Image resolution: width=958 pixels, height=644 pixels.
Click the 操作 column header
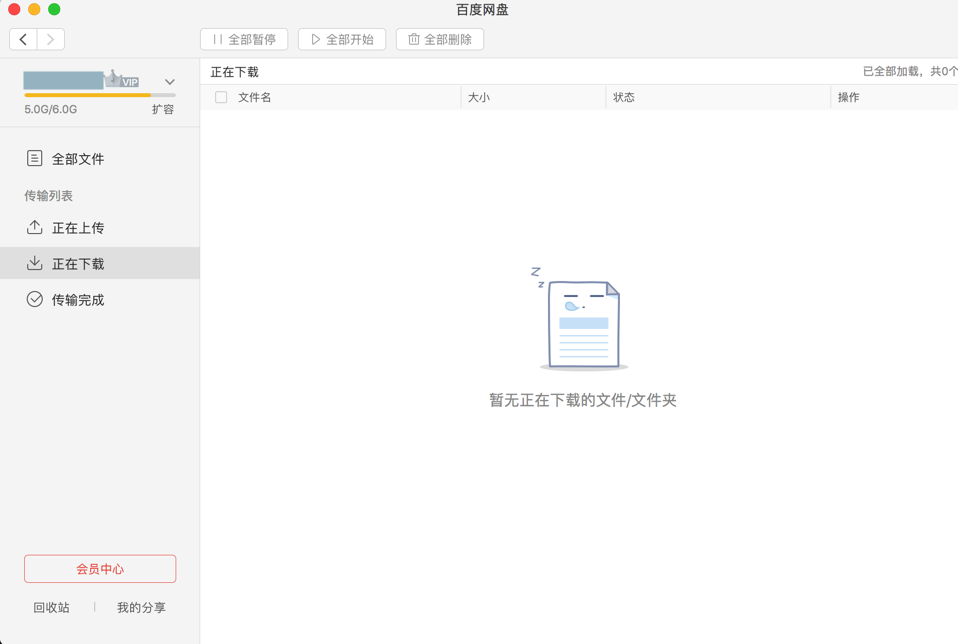pyautogui.click(x=849, y=97)
